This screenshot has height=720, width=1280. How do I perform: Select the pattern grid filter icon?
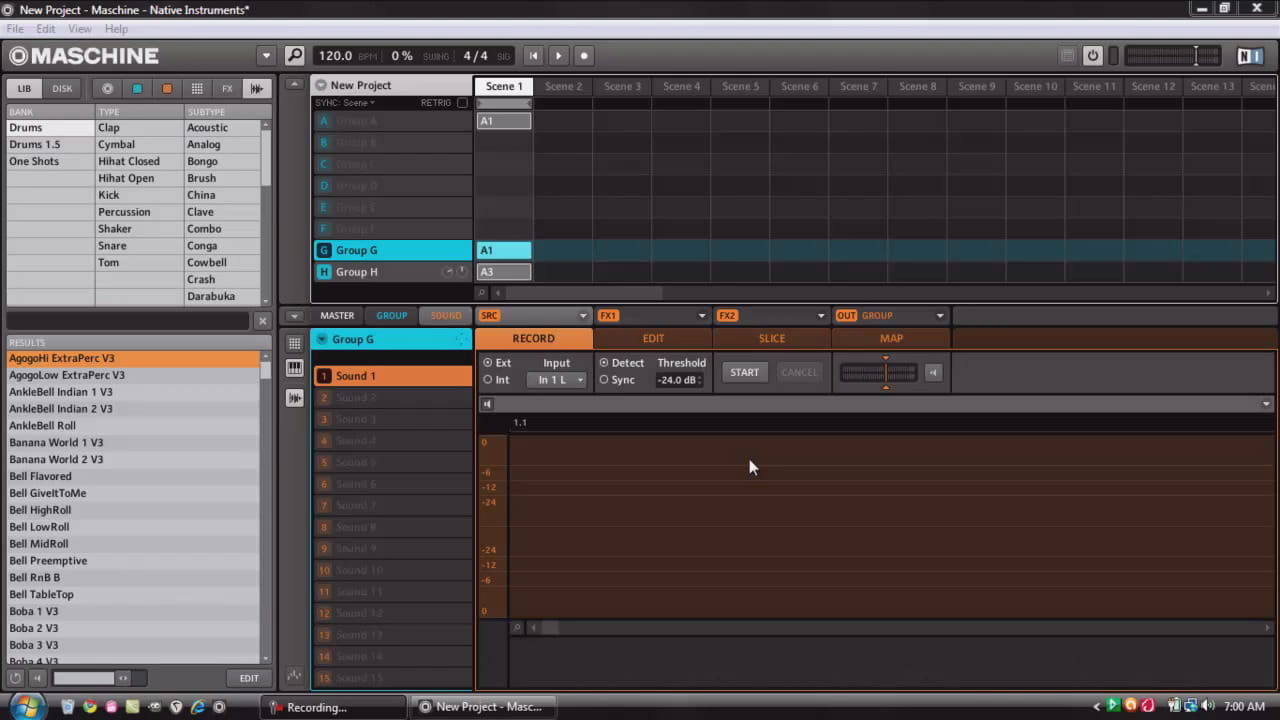coord(197,88)
